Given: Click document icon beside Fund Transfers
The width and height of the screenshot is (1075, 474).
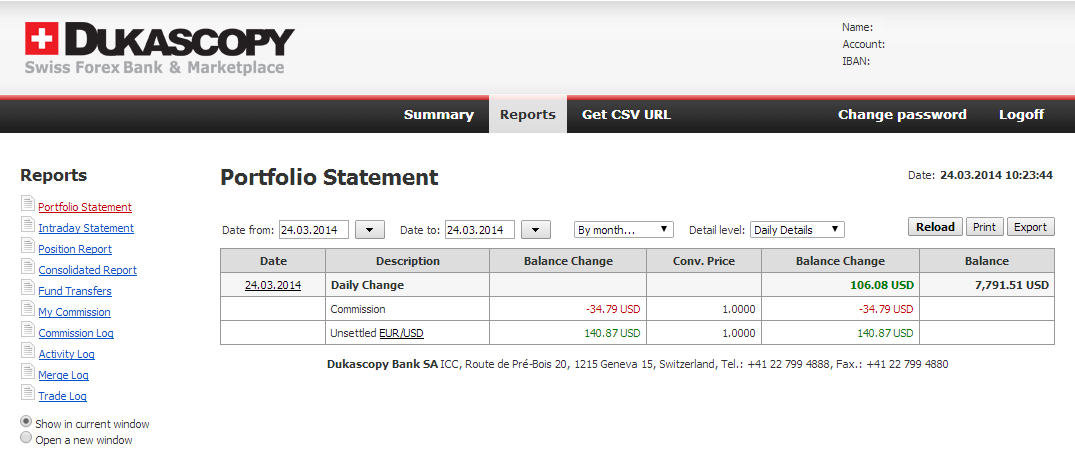Looking at the screenshot, I should pyautogui.click(x=27, y=287).
